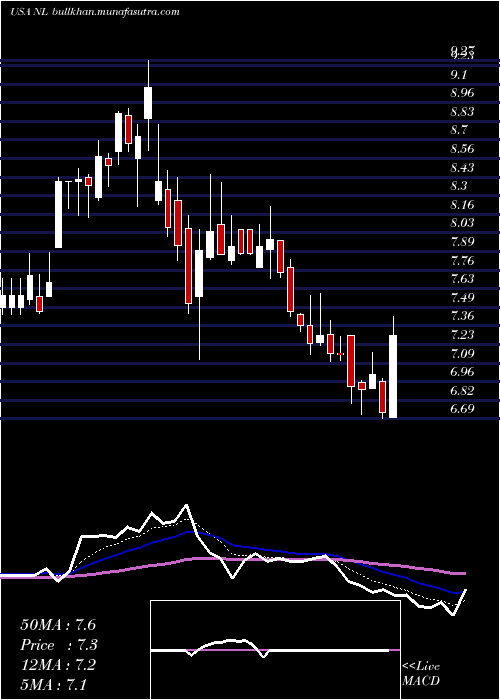This screenshot has height=700, width=500.
Task: Click the 7.76 price axis label
Action: coord(462,260)
